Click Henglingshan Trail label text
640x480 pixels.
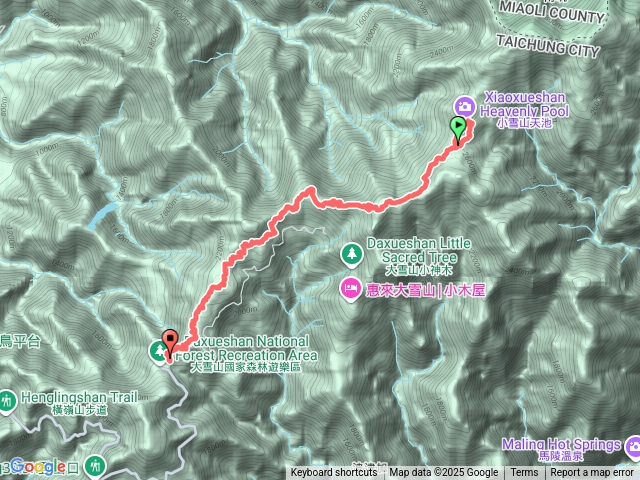coord(80,397)
